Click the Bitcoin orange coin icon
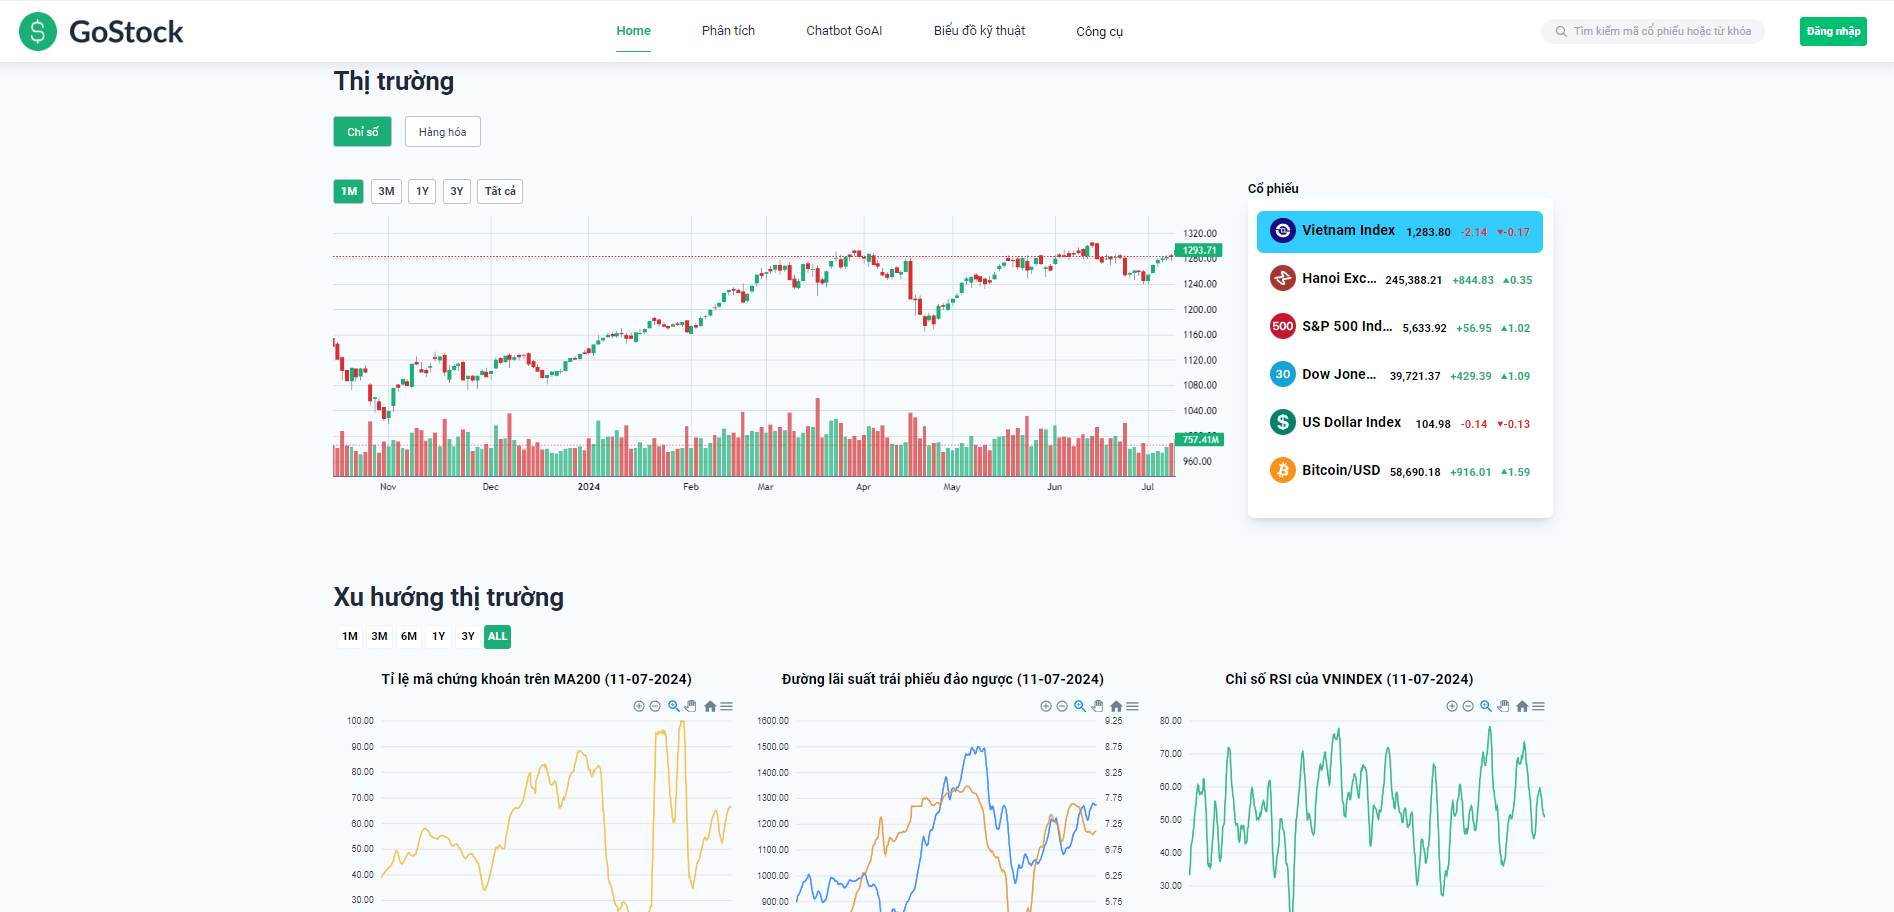The width and height of the screenshot is (1894, 912). [x=1283, y=470]
